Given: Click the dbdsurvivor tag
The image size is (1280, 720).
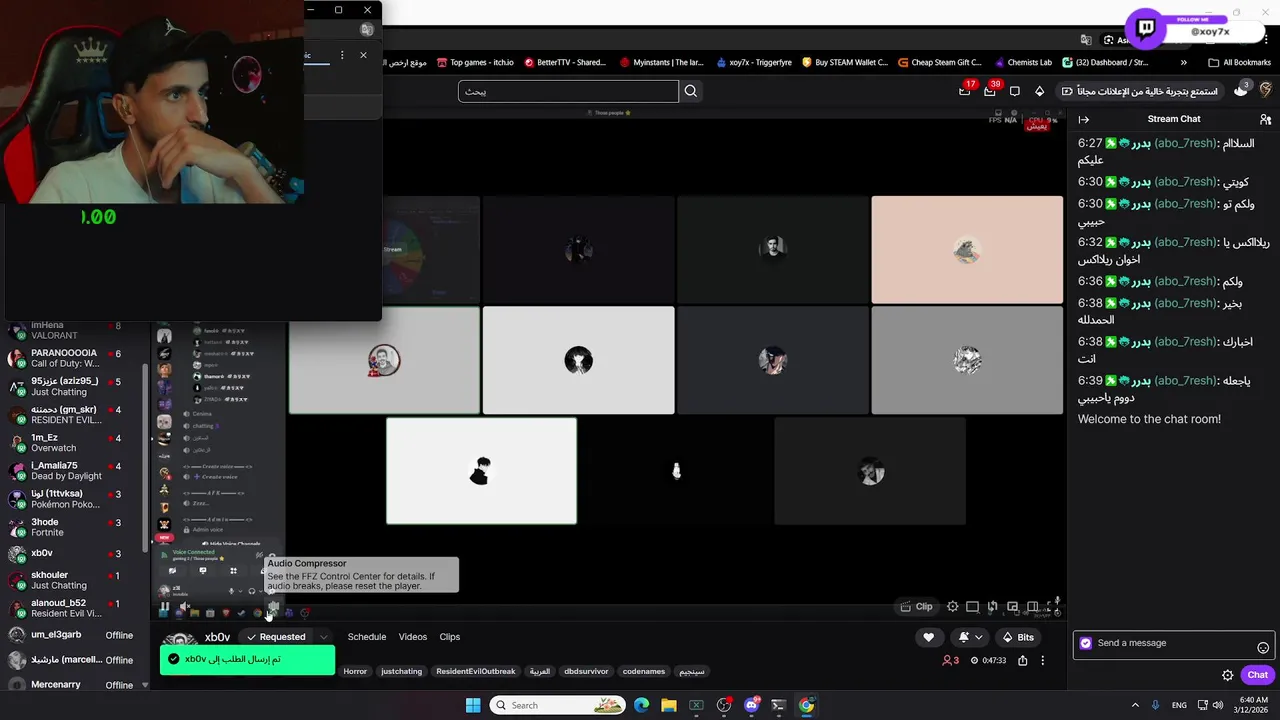Looking at the screenshot, I should 585,671.
